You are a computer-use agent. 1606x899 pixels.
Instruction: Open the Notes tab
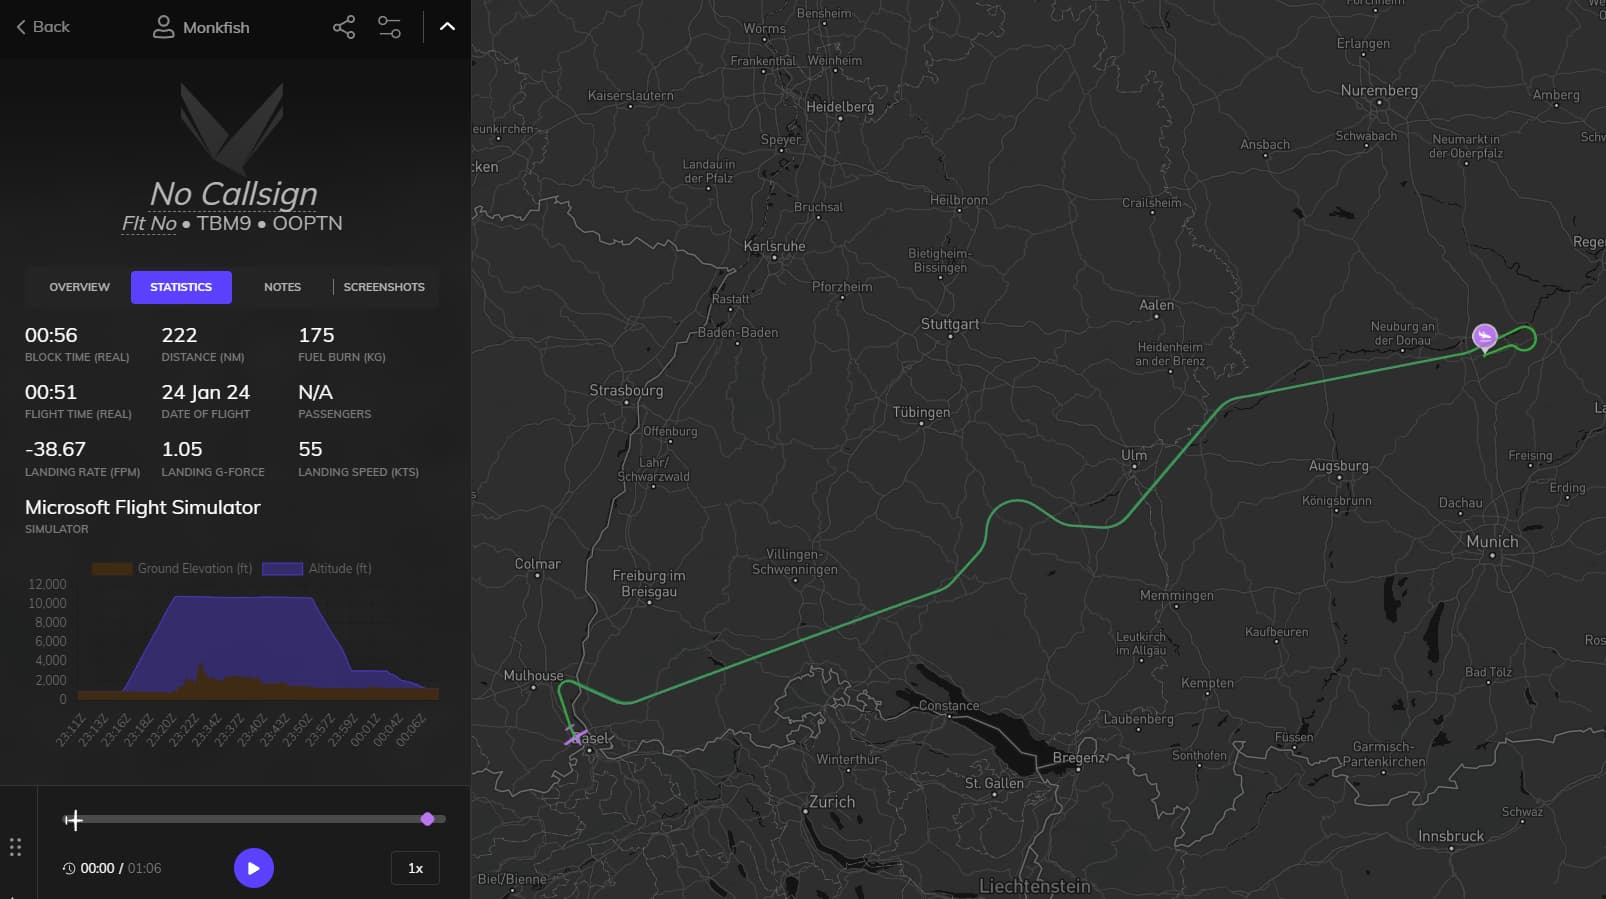pos(282,287)
